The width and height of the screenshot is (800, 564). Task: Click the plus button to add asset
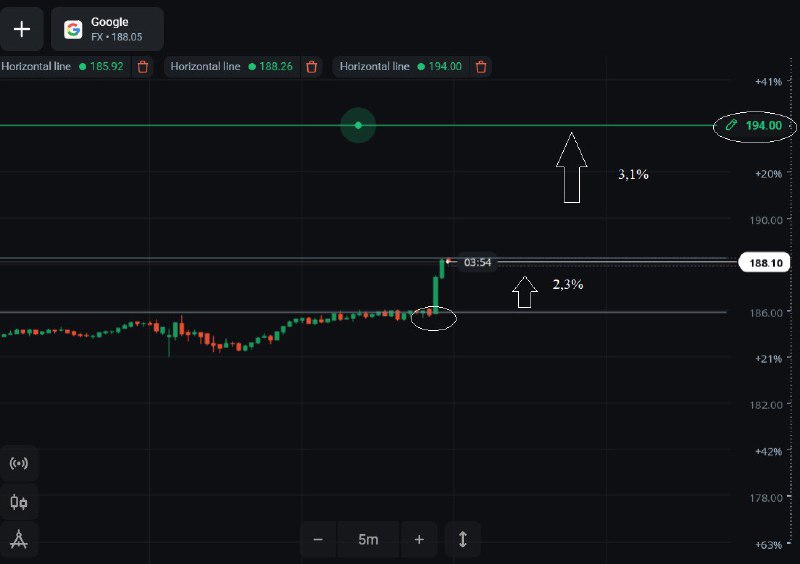coord(21,29)
